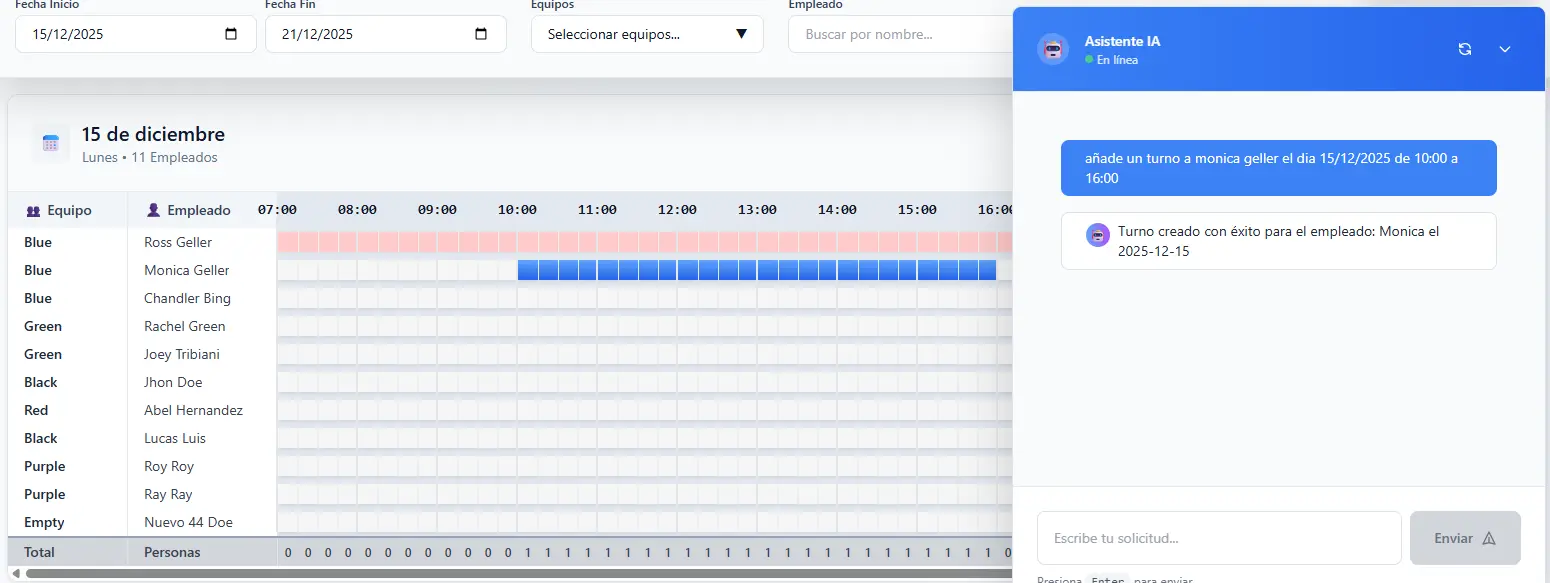1550x583 pixels.
Task: Click the Equipo column header
Action: (68, 210)
